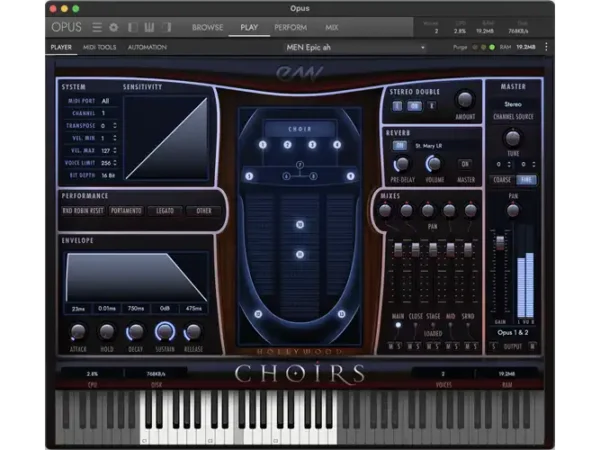This screenshot has height=450, width=600.
Task: Click the Legato performance button
Action: pos(165,211)
